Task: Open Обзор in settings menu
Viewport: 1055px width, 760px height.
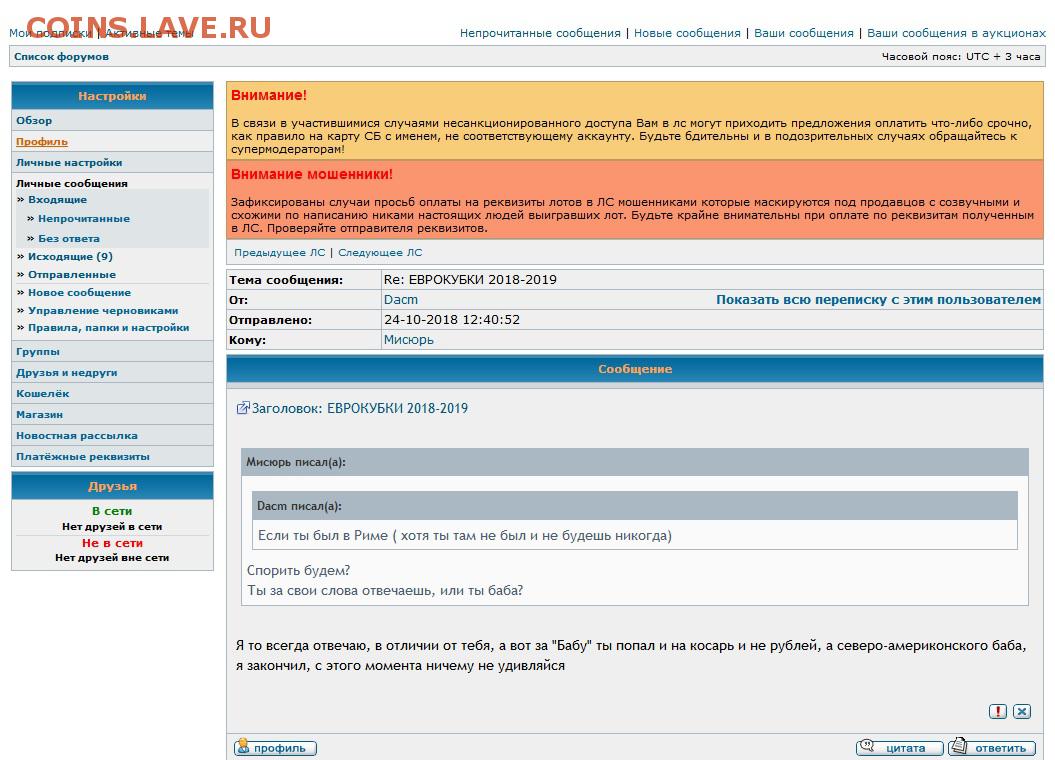Action: (x=112, y=120)
